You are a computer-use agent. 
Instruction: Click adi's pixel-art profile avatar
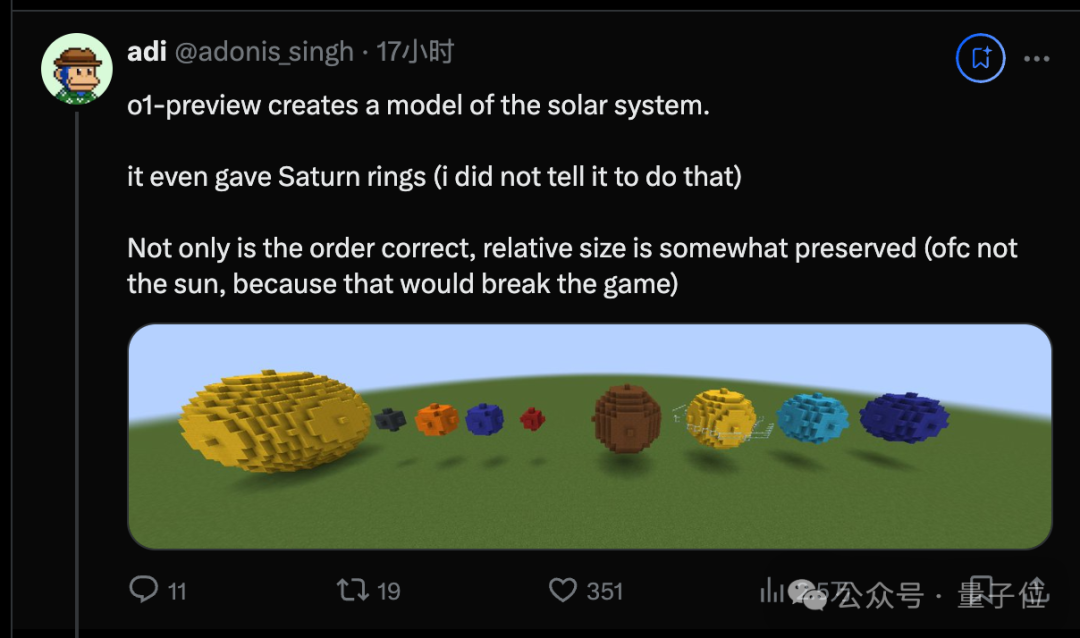tap(76, 68)
